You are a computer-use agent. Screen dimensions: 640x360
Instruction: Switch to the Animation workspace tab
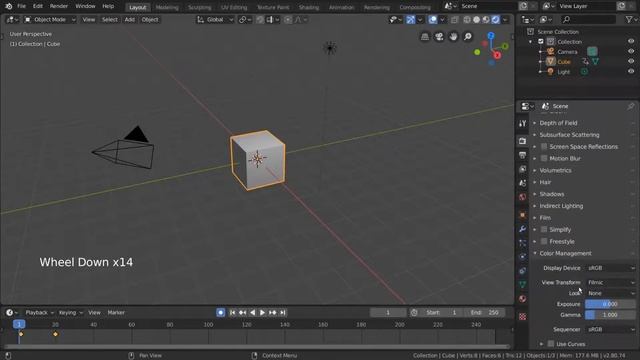[x=341, y=7]
